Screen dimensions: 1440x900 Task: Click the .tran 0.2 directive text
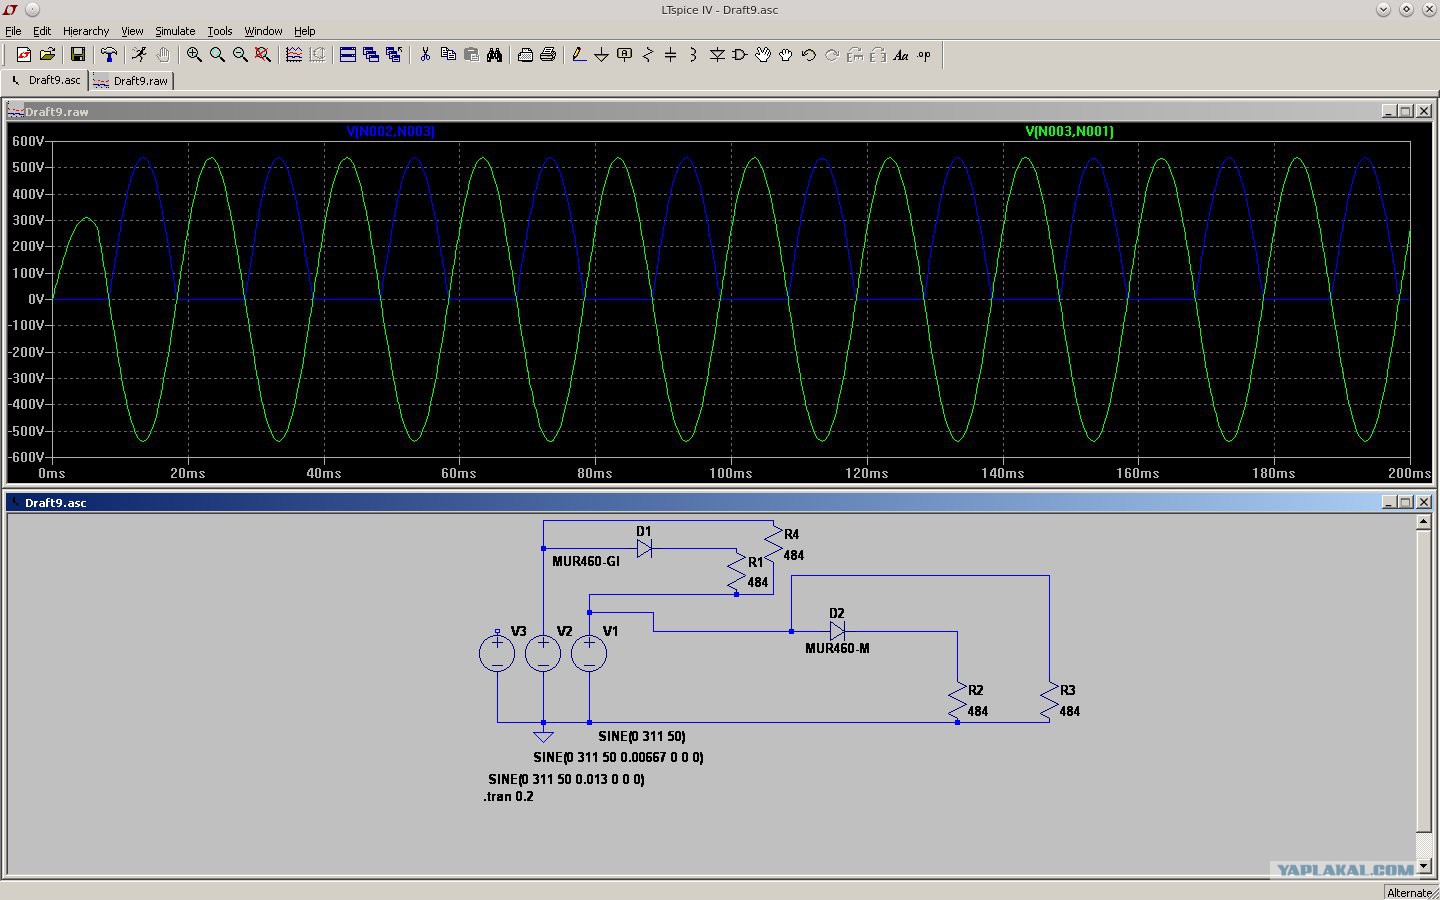[508, 796]
